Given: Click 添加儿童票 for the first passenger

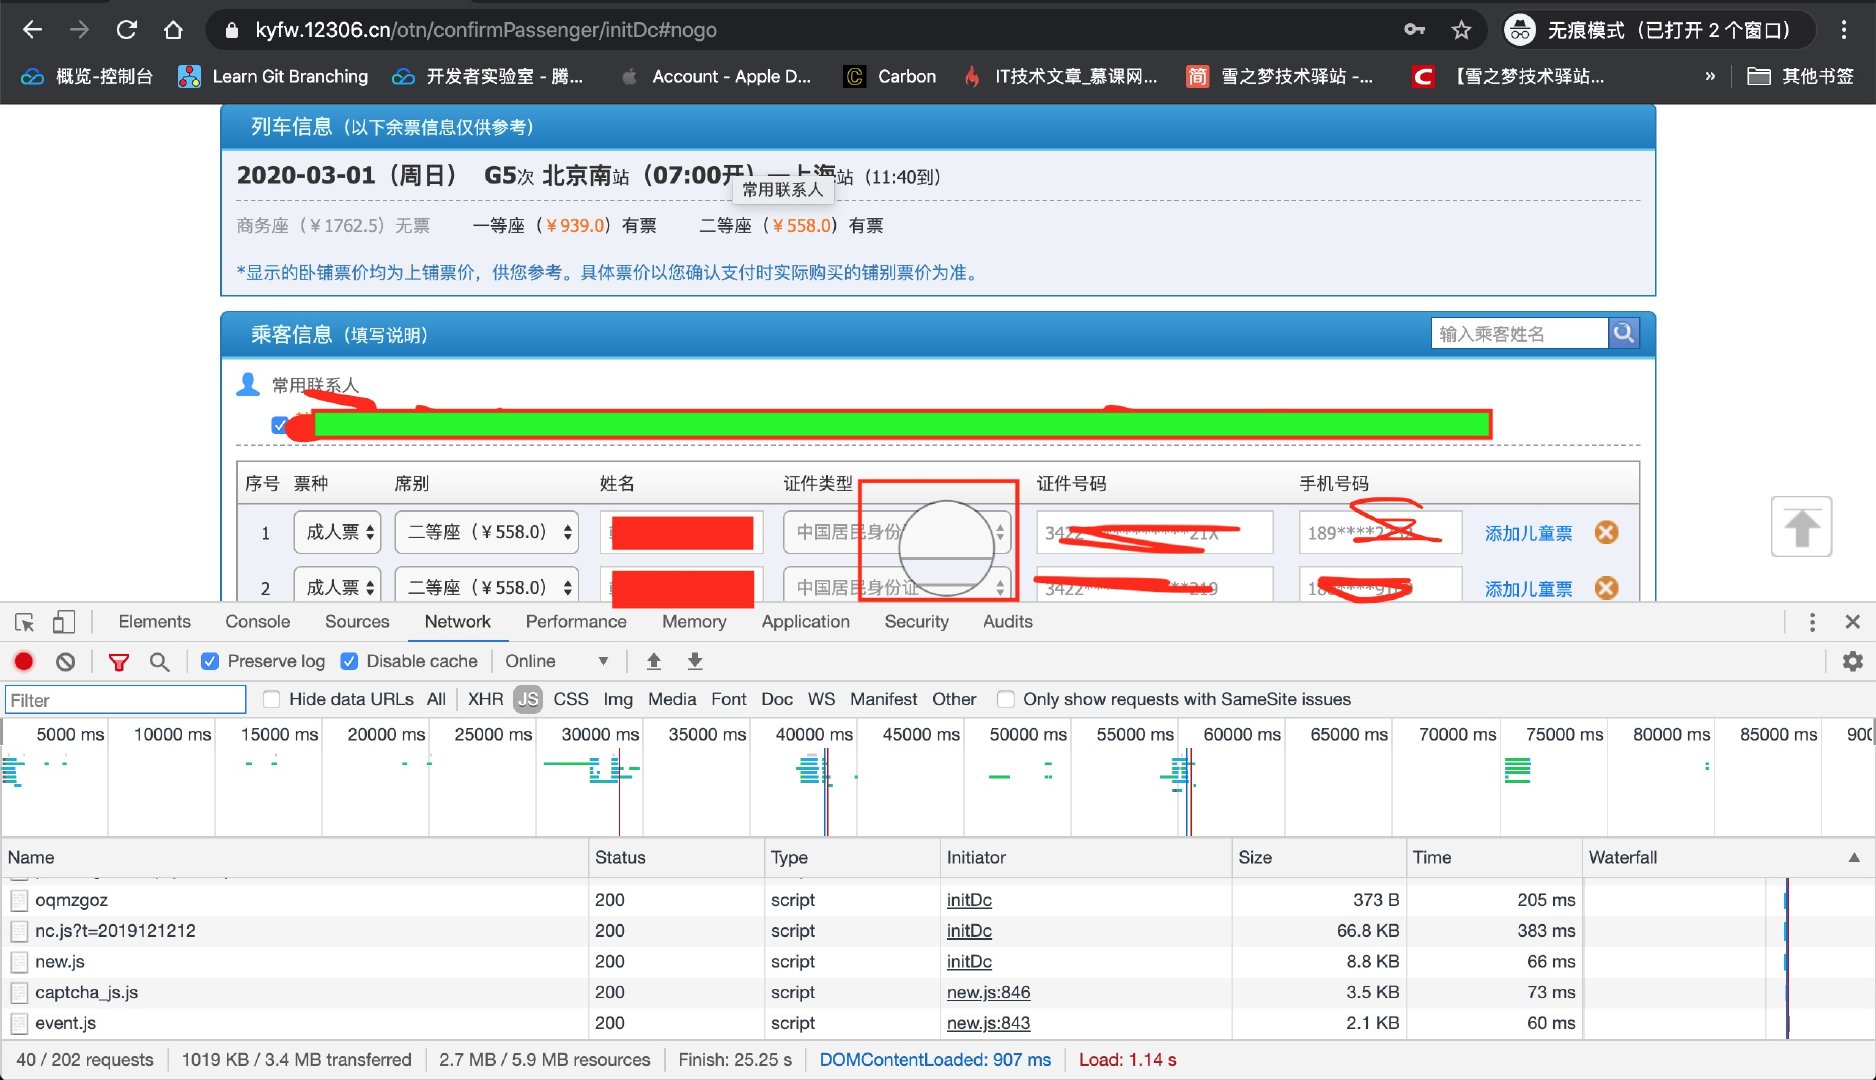Looking at the screenshot, I should pos(1527,532).
